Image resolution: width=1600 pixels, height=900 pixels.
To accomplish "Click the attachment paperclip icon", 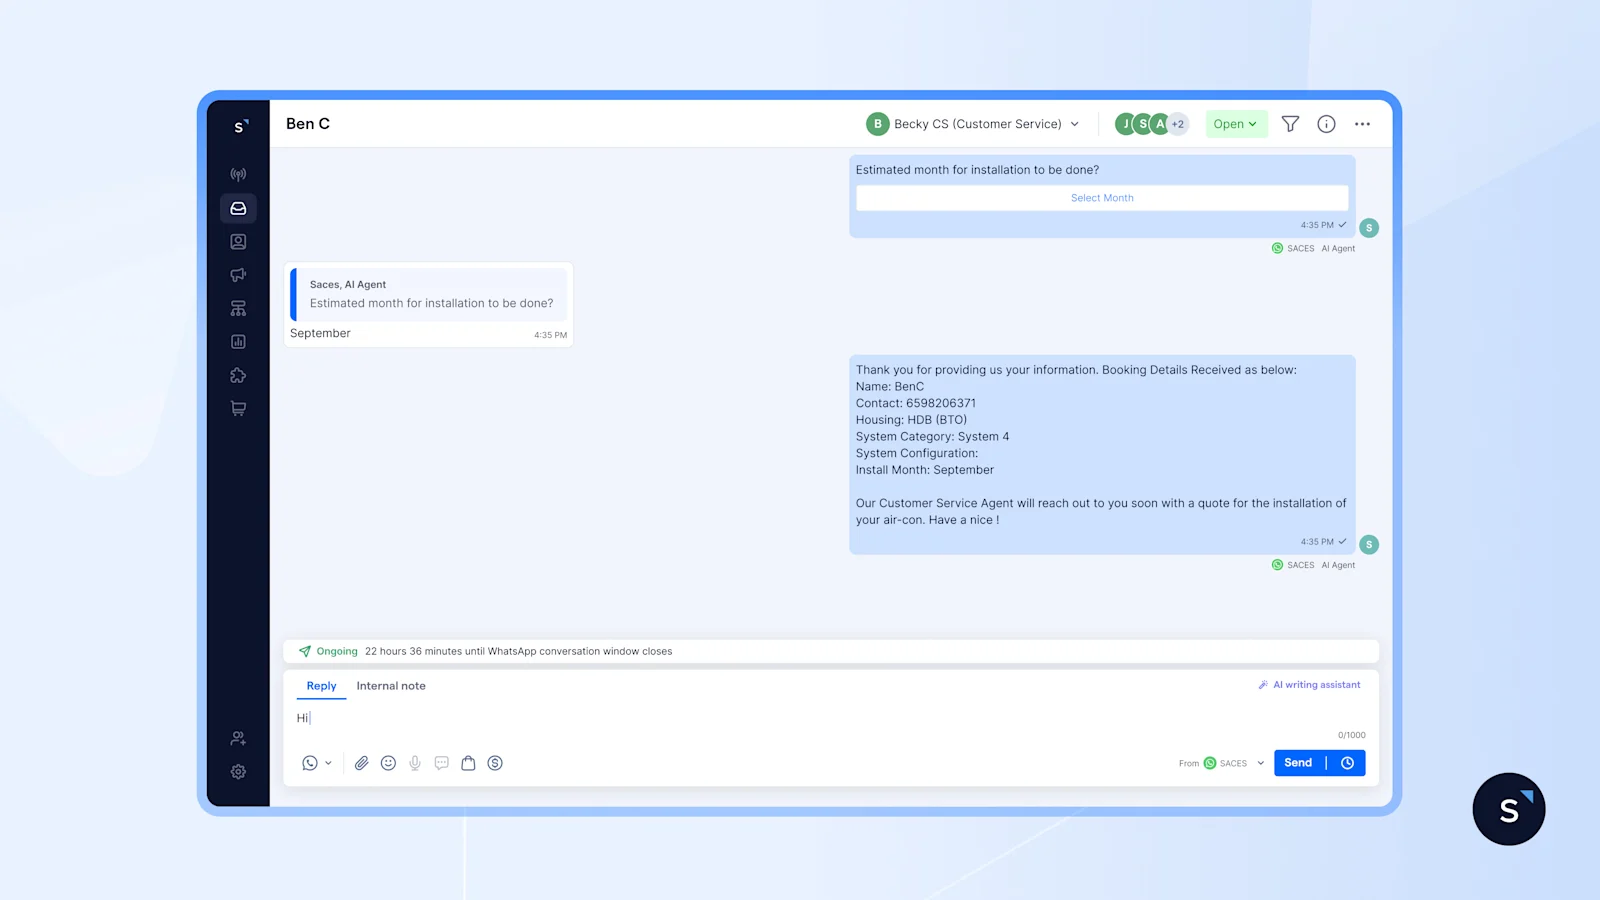I will tap(362, 763).
